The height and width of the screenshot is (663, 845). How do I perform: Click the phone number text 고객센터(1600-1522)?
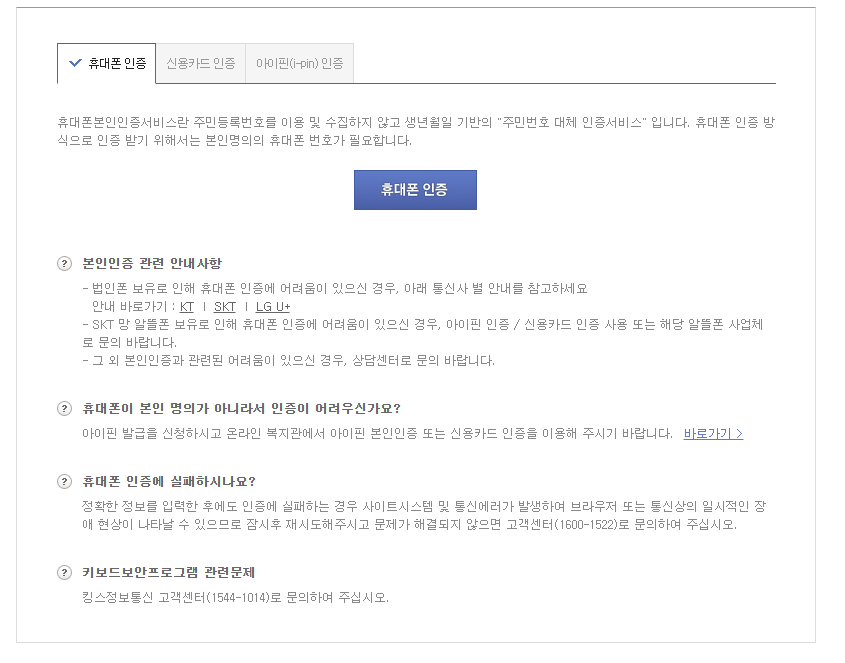[x=562, y=524]
